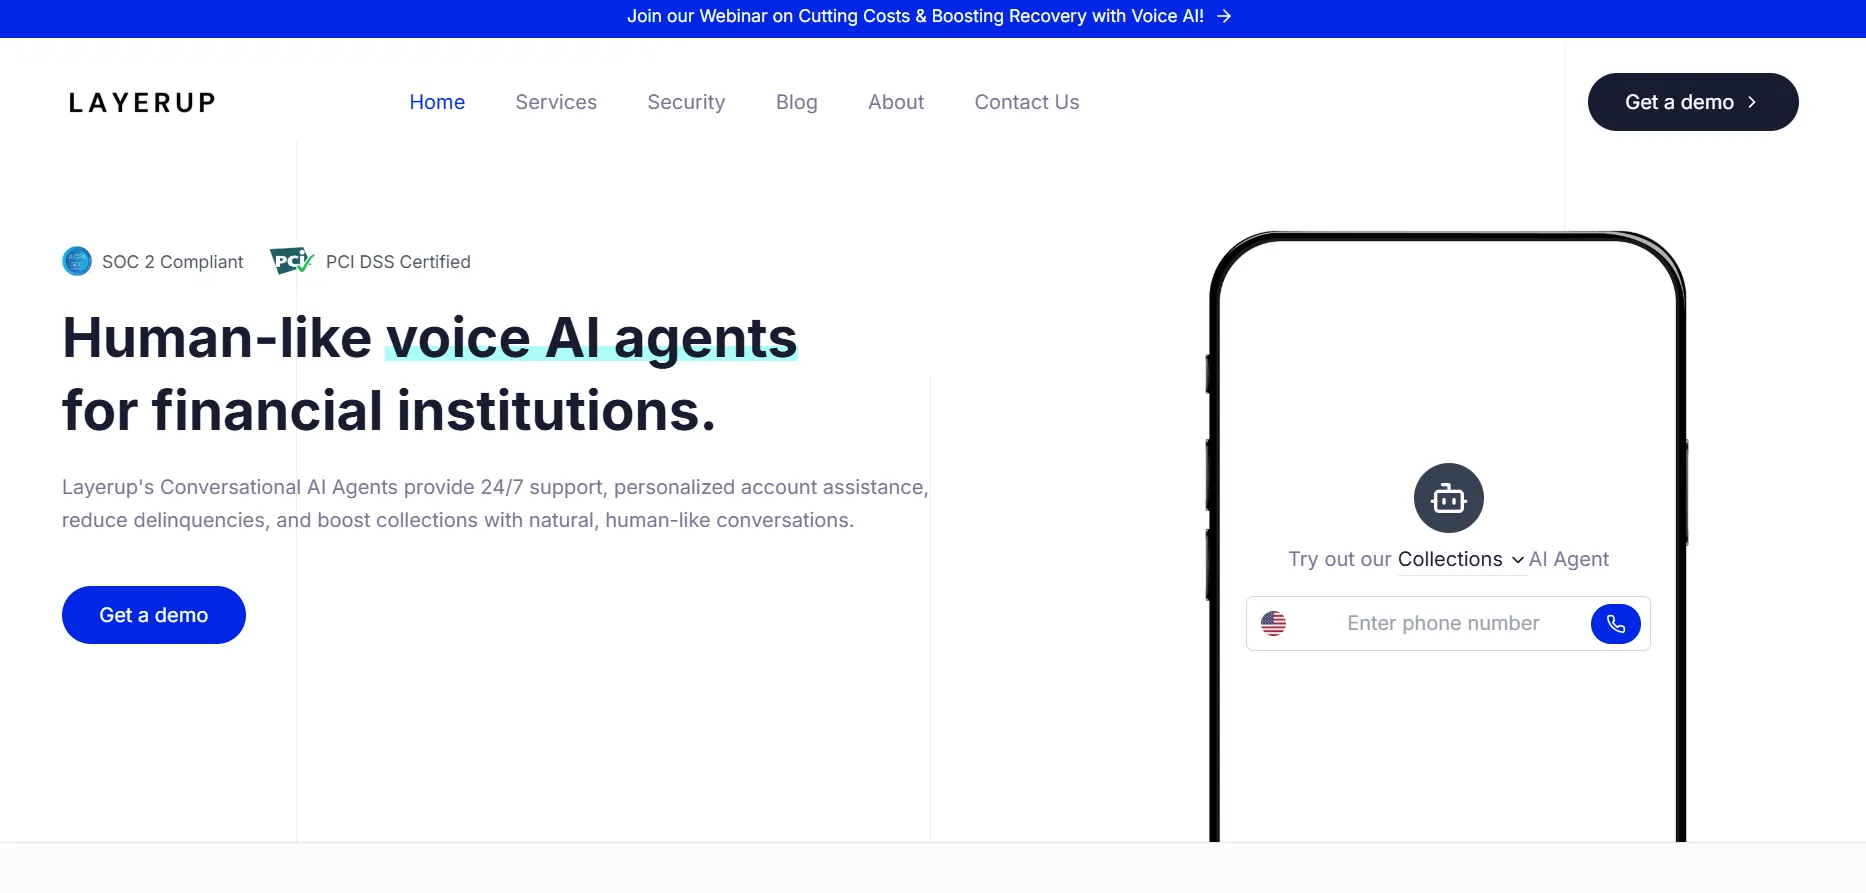Viewport: 1866px width, 893px height.
Task: Click the webinar banner arrow icon
Action: [x=1224, y=16]
